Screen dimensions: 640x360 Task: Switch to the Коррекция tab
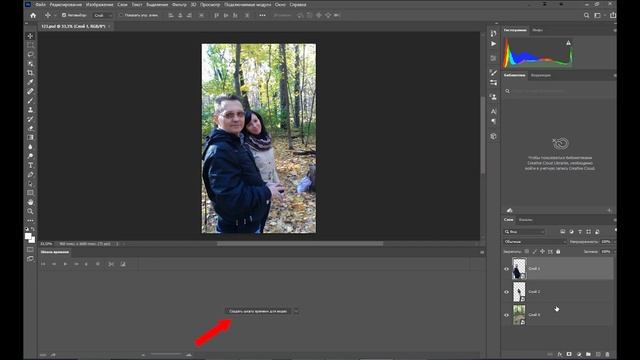tap(541, 76)
